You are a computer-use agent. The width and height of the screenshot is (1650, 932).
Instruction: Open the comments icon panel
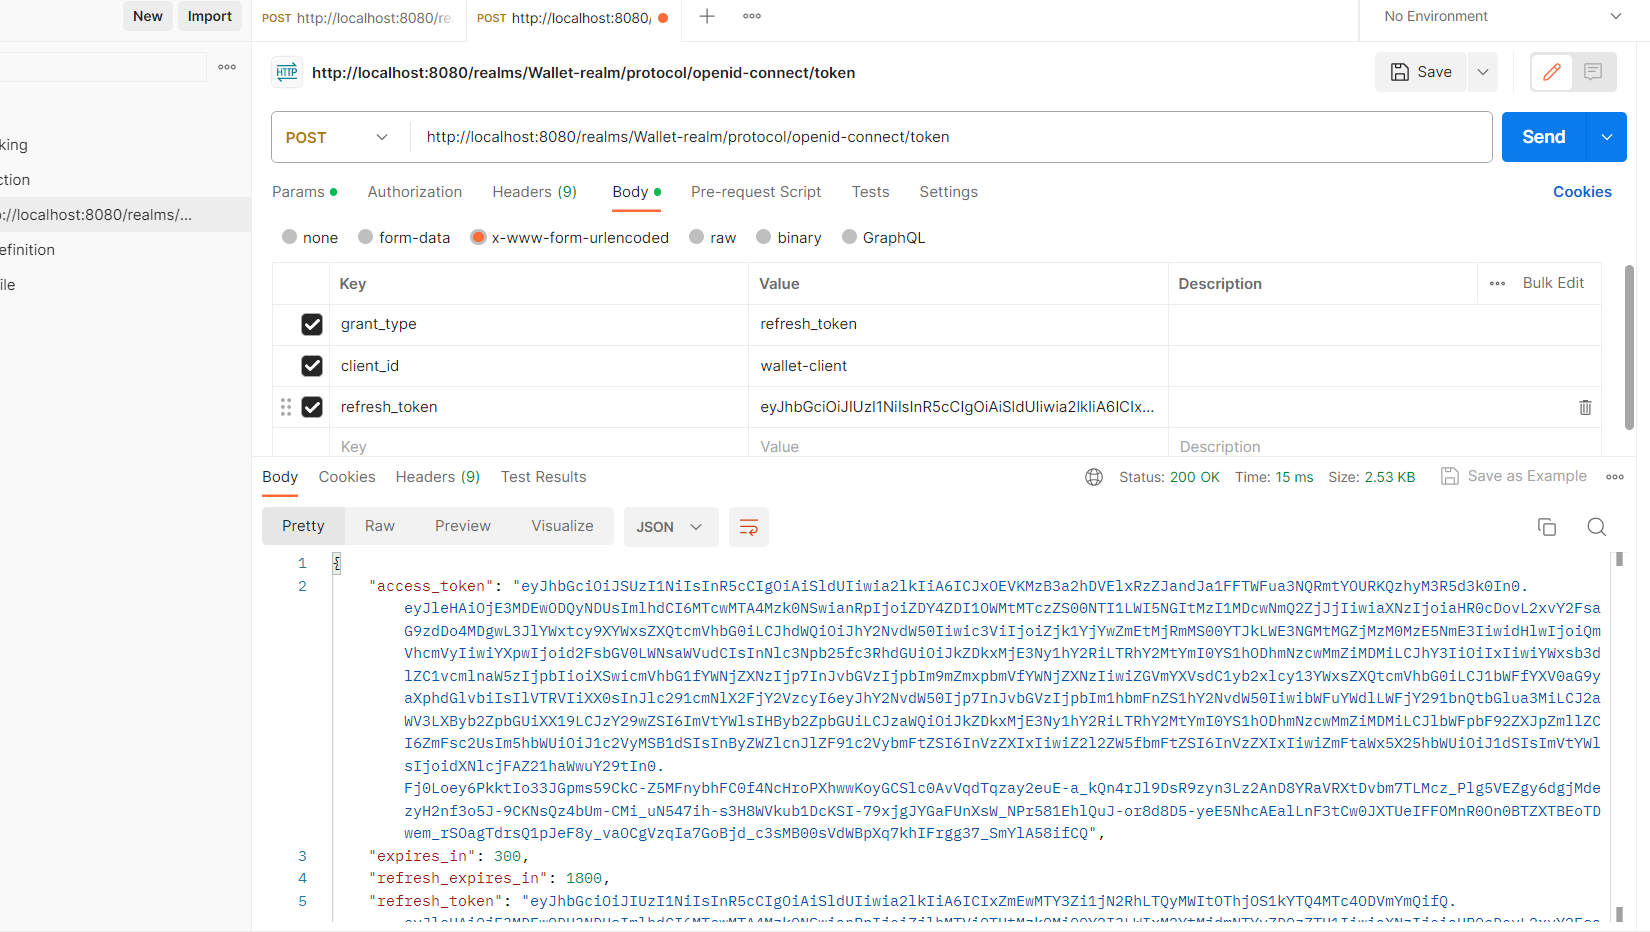[x=1594, y=72]
